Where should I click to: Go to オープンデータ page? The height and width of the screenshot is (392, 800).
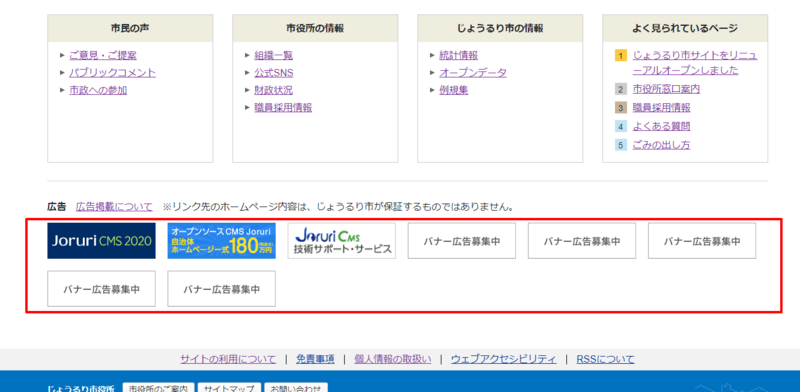point(473,72)
